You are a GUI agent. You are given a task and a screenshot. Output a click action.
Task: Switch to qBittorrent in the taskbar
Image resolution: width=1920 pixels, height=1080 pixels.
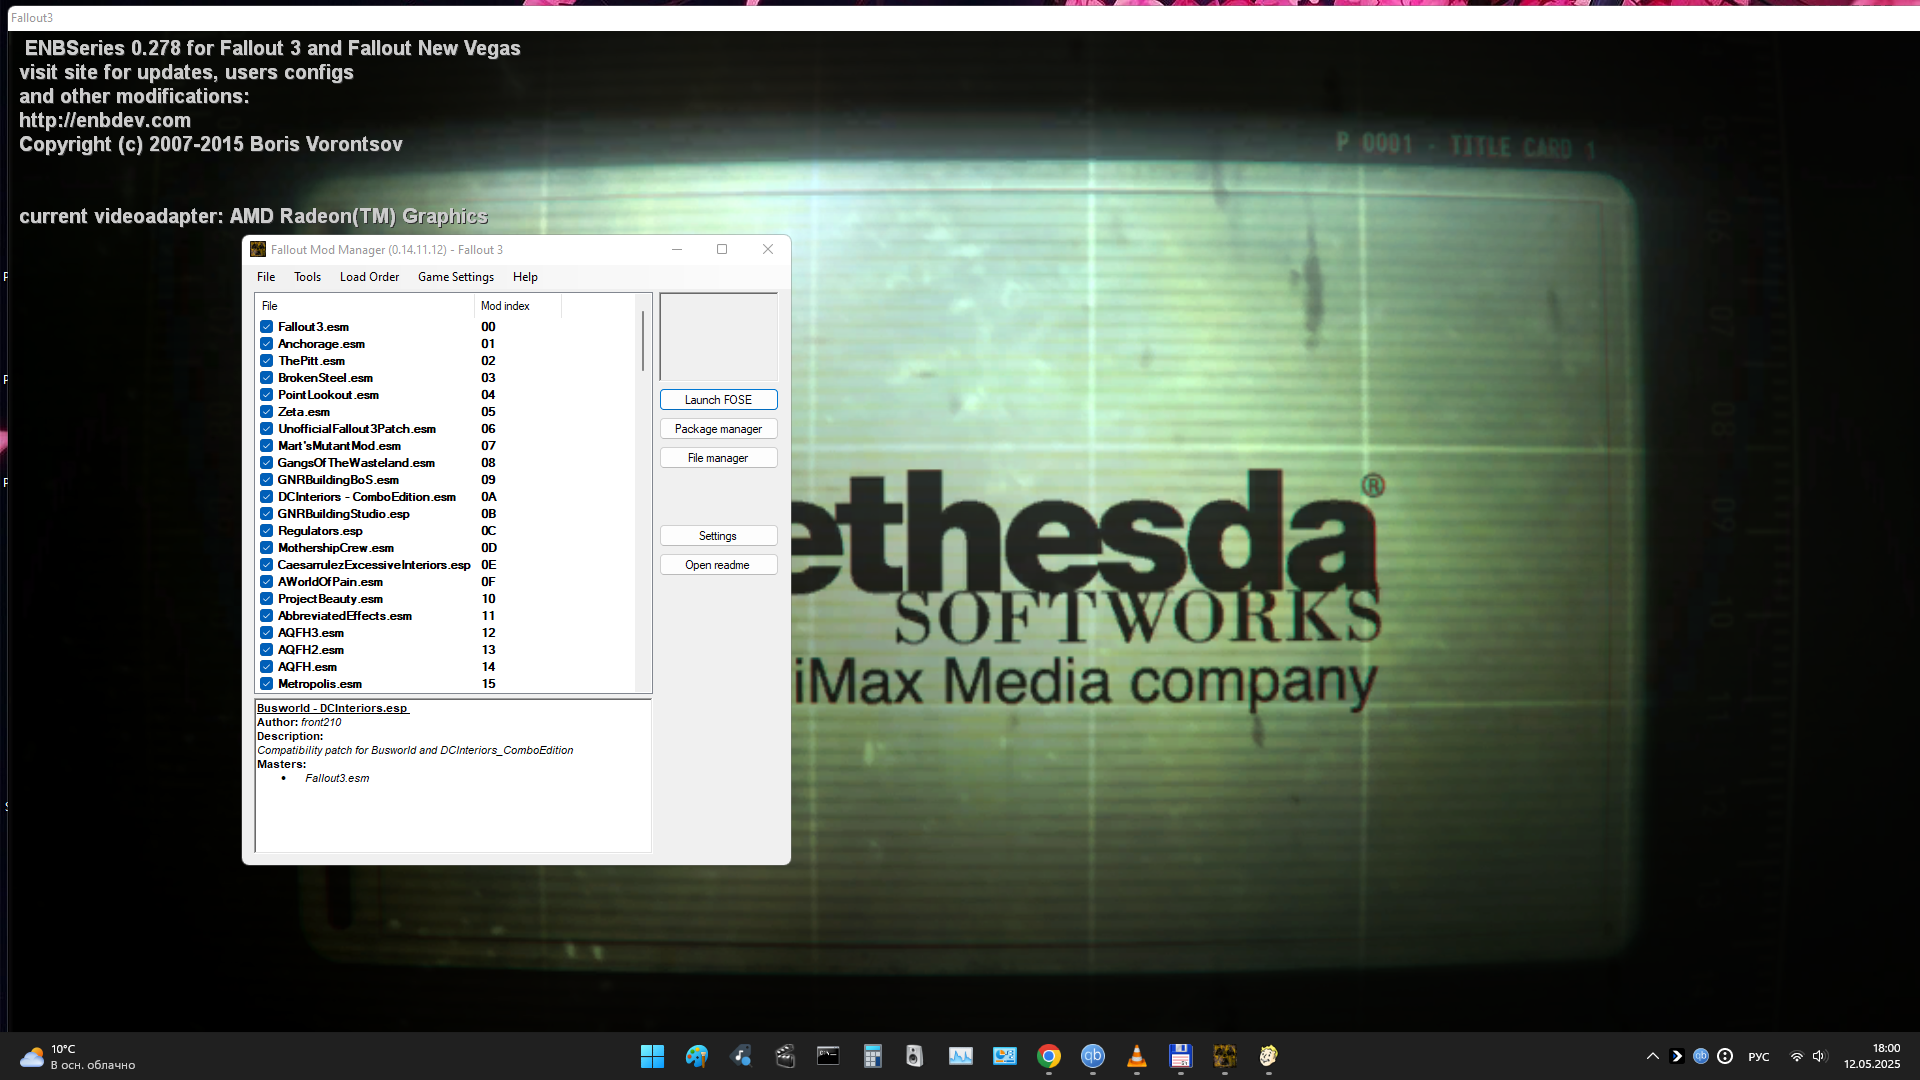(x=1093, y=1056)
